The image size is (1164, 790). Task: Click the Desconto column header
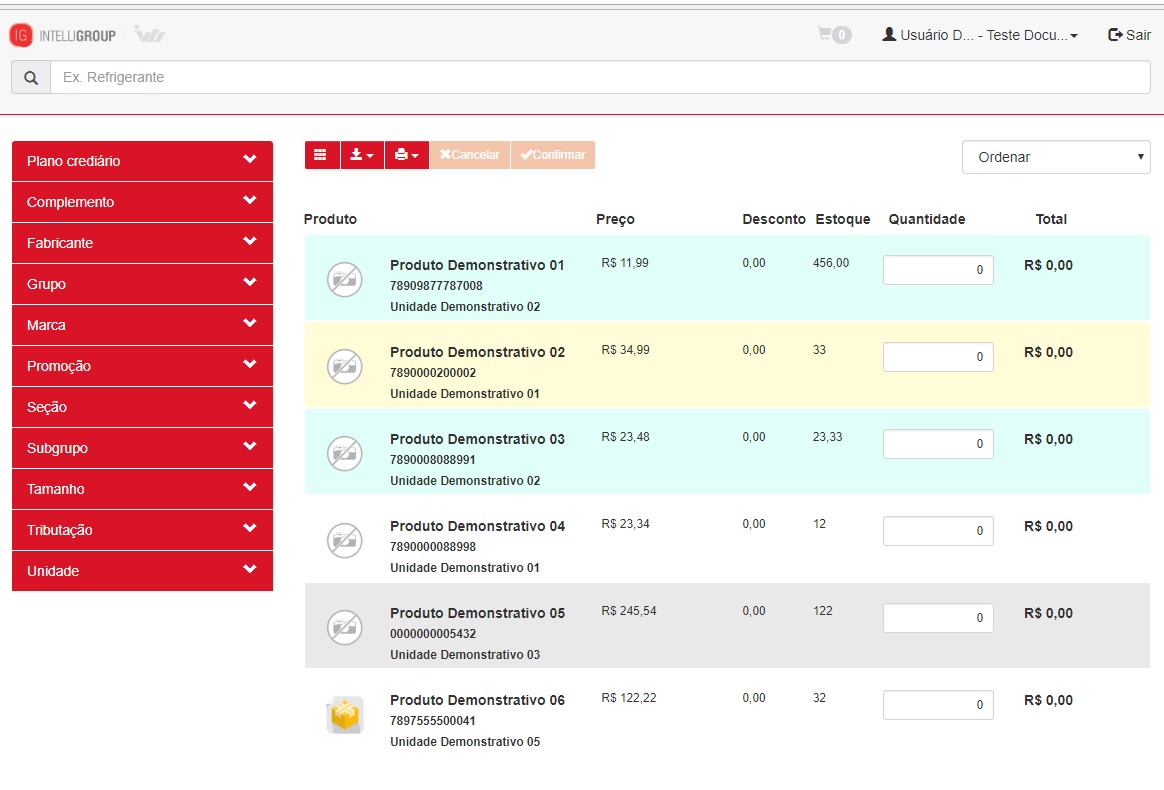pos(774,219)
